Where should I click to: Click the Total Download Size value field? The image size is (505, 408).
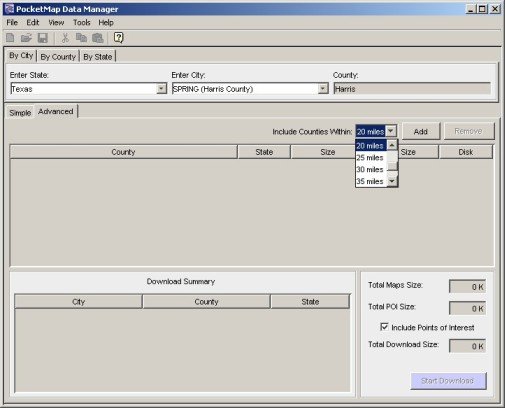pyautogui.click(x=467, y=346)
